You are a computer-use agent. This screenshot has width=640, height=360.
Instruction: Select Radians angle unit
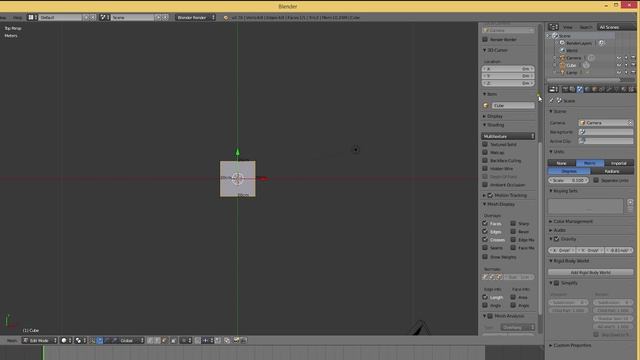pyautogui.click(x=612, y=171)
